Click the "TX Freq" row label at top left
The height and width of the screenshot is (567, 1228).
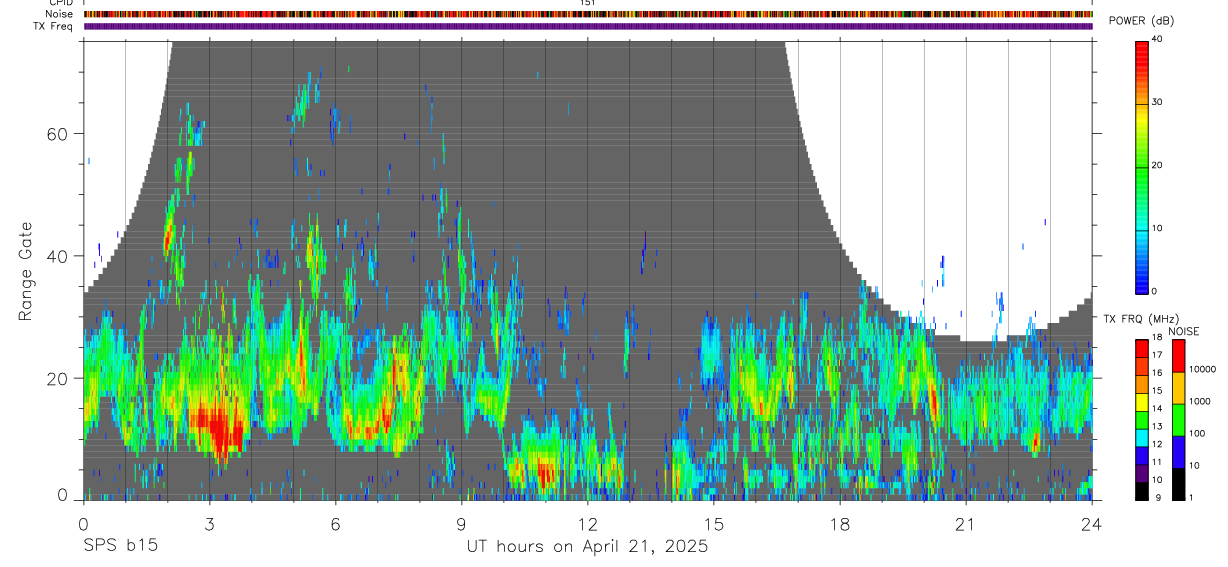click(55, 26)
